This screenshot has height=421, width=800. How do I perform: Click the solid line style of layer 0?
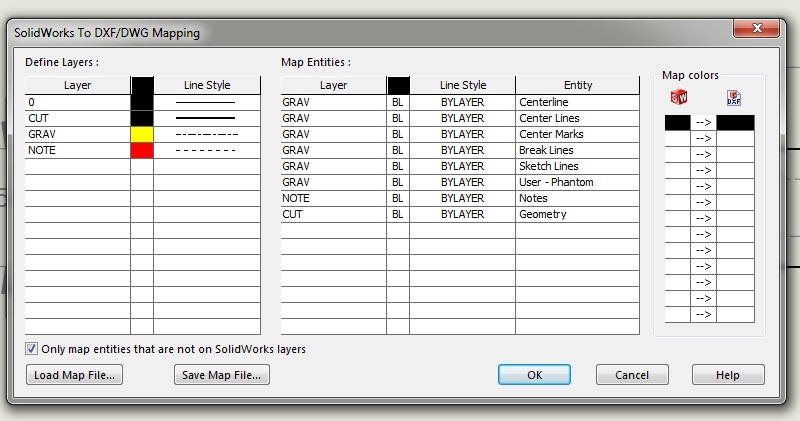[x=207, y=102]
